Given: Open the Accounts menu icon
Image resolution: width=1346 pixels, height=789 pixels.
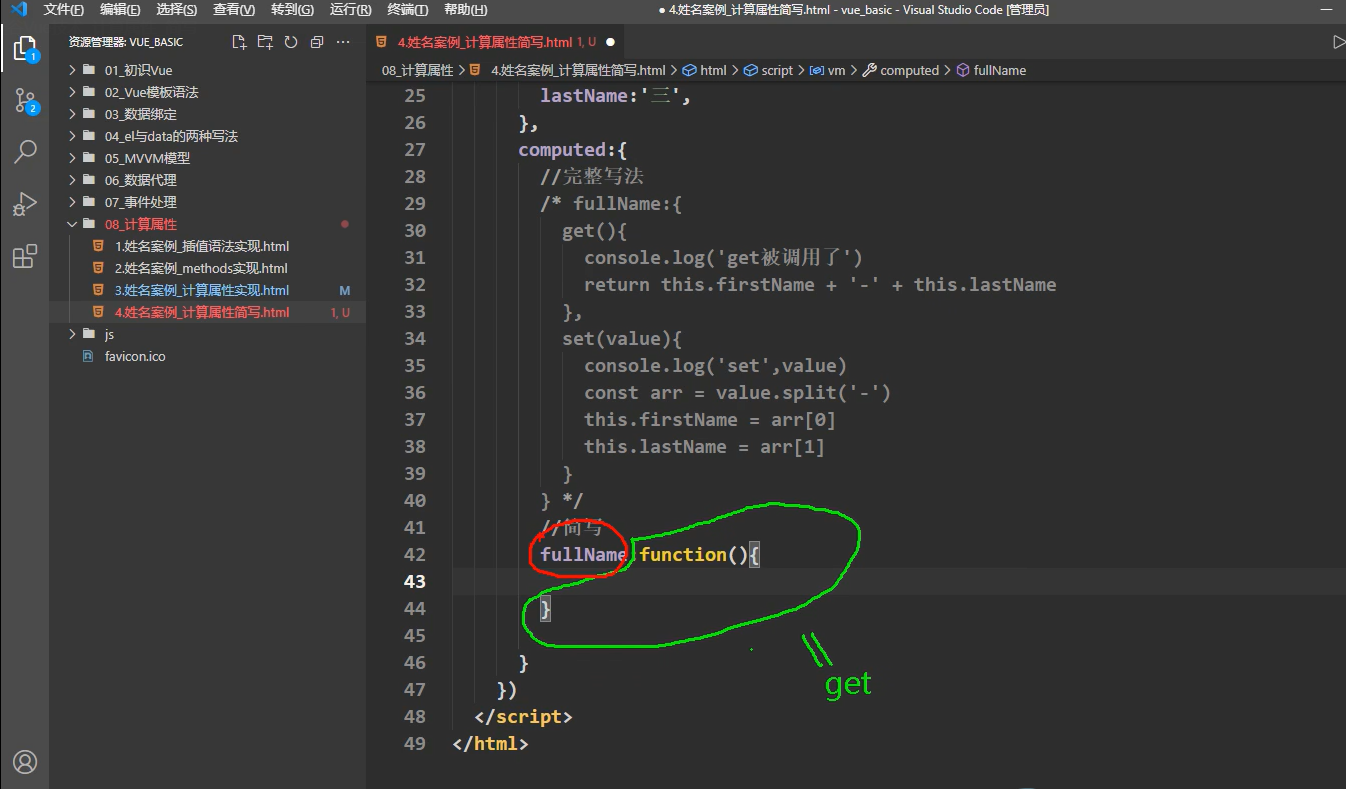Looking at the screenshot, I should 25,762.
